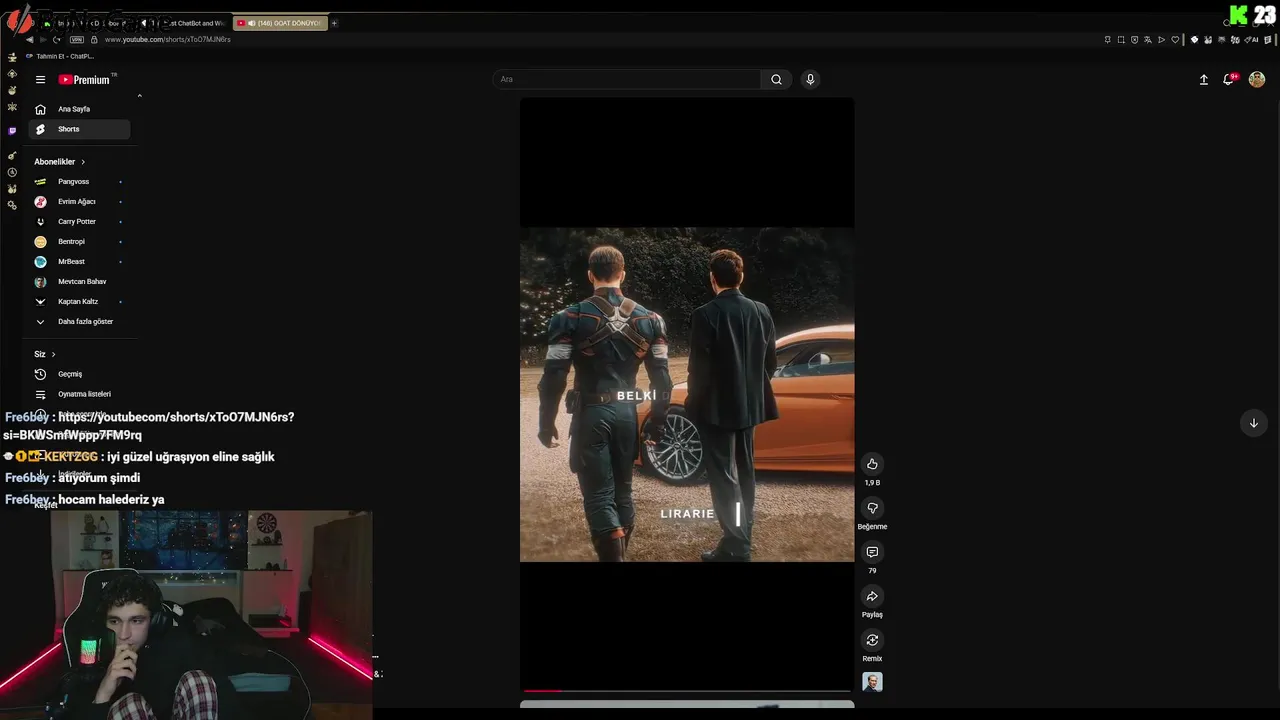Collapse the sidebar with the up chevron

[x=139, y=96]
